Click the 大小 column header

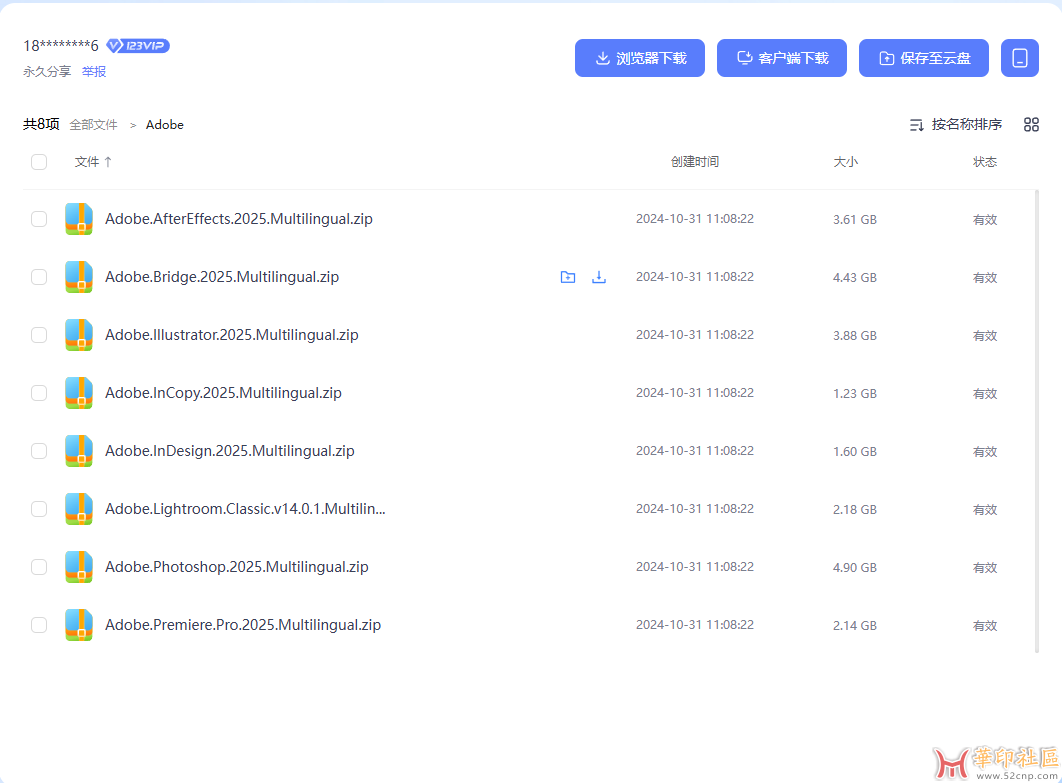(845, 162)
